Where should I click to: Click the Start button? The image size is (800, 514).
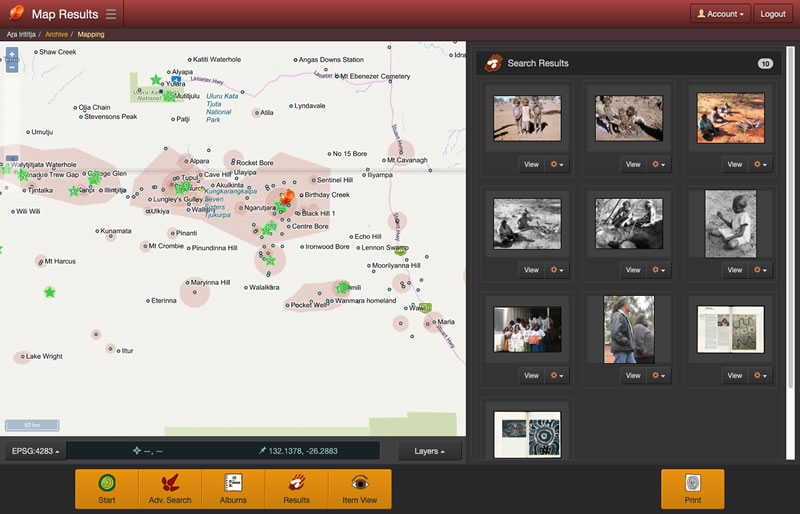[107, 489]
